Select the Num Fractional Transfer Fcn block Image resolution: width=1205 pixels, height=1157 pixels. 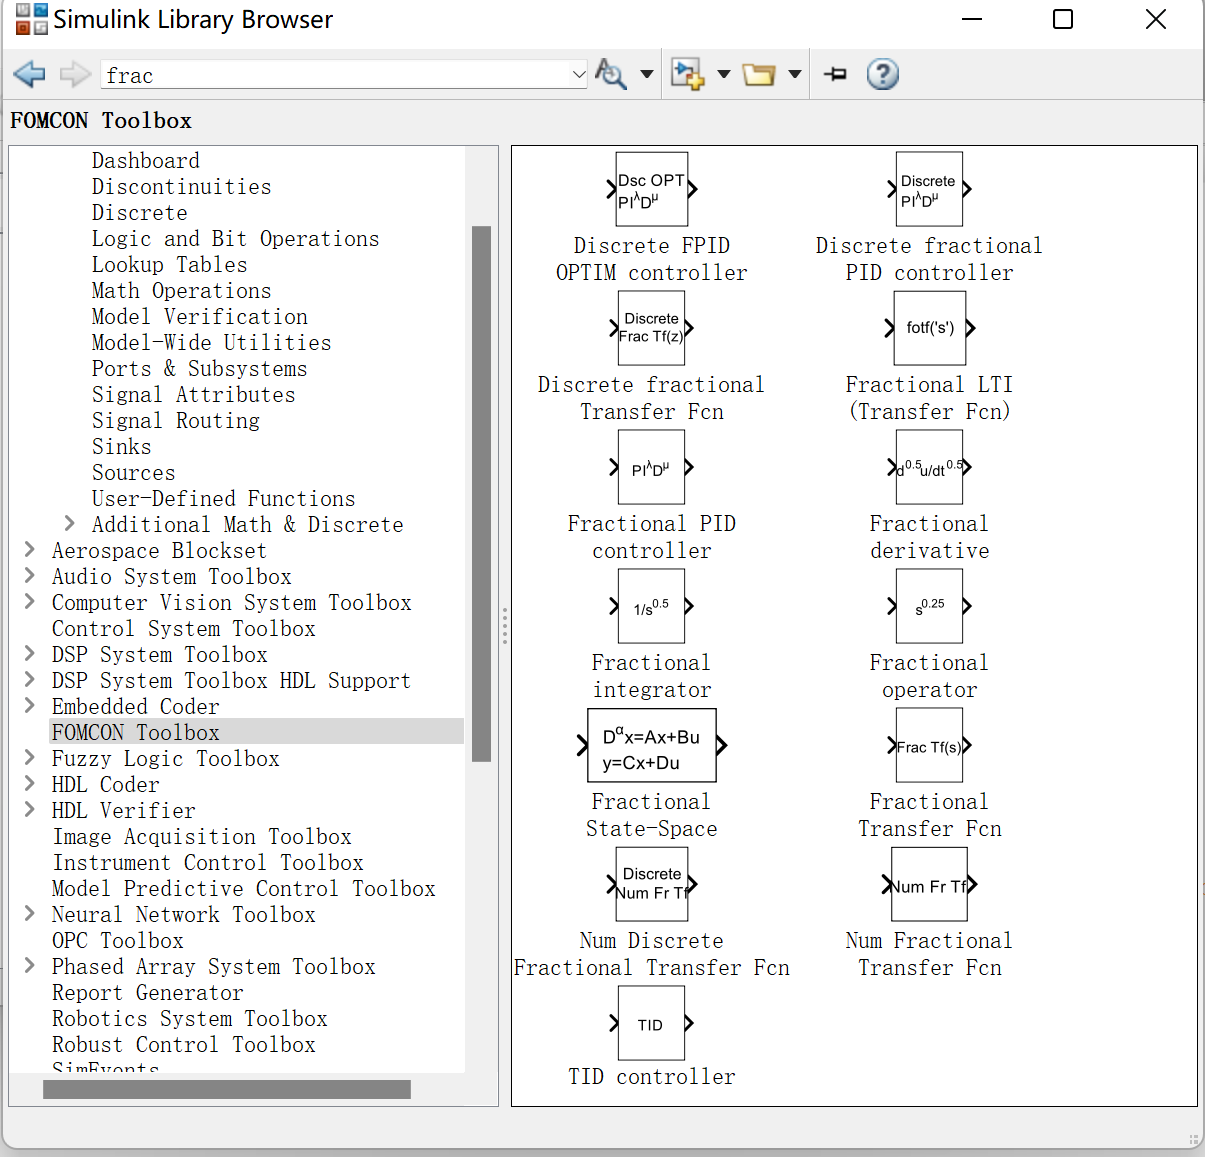tap(929, 884)
